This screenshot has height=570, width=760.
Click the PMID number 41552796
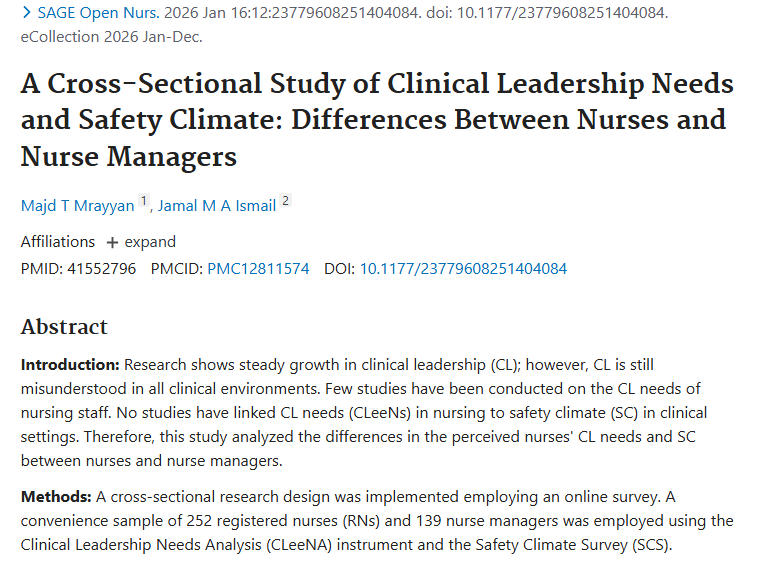coord(101,268)
